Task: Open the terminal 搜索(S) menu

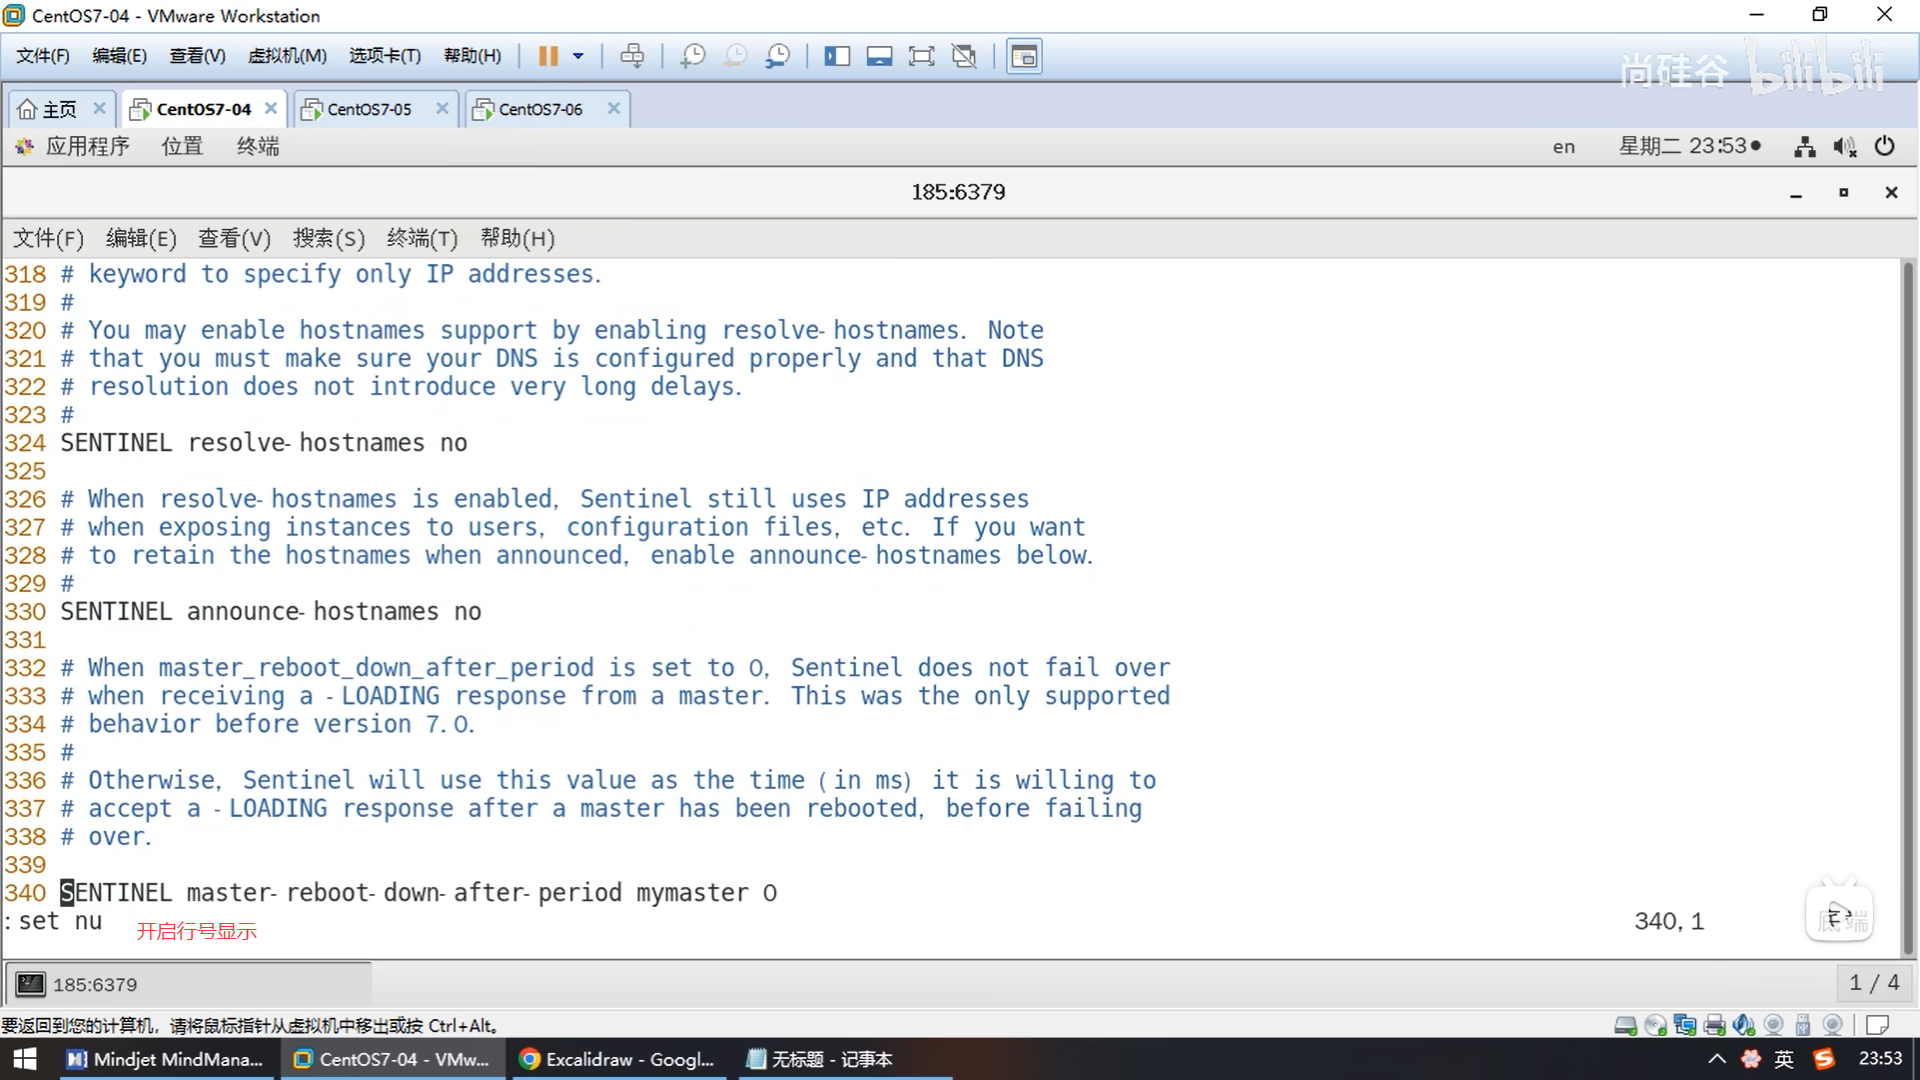Action: [x=328, y=238]
